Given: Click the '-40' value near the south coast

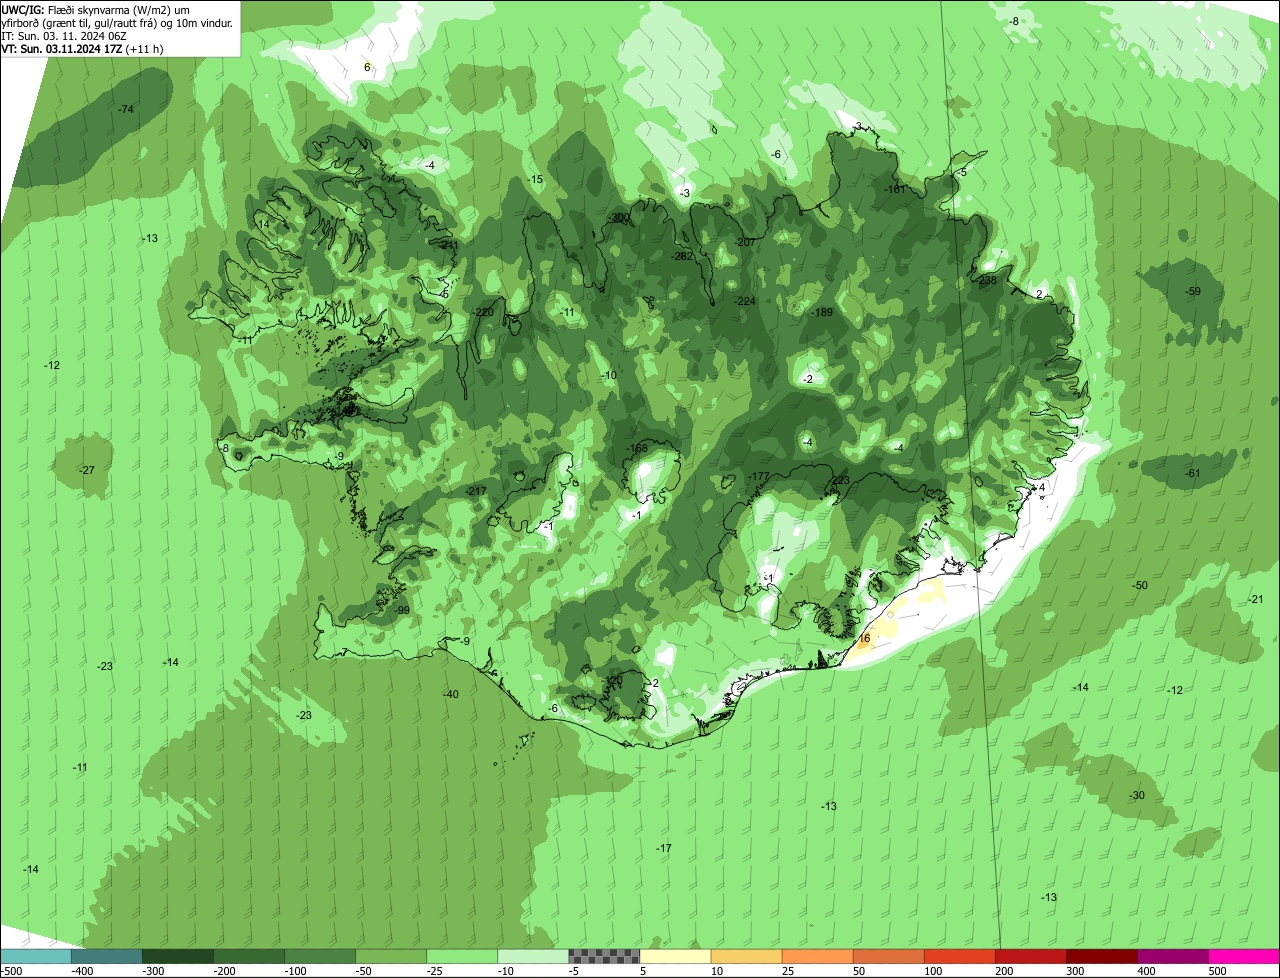Looking at the screenshot, I should click(451, 694).
